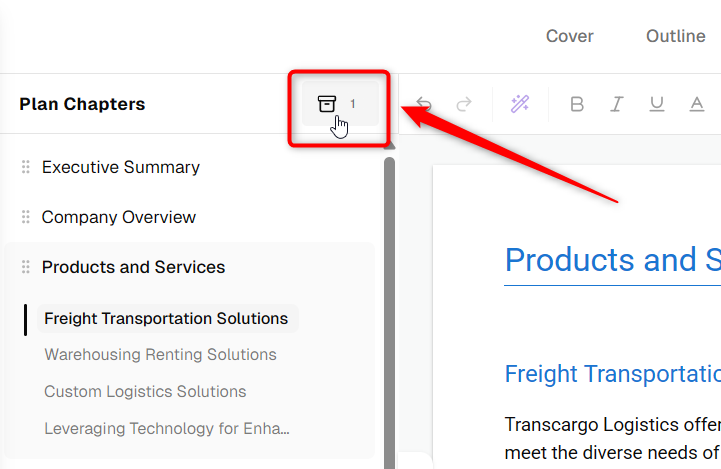Screen dimensions: 721x469
Task: Click the chapters panel vertical scrollbar
Action: click(x=389, y=313)
